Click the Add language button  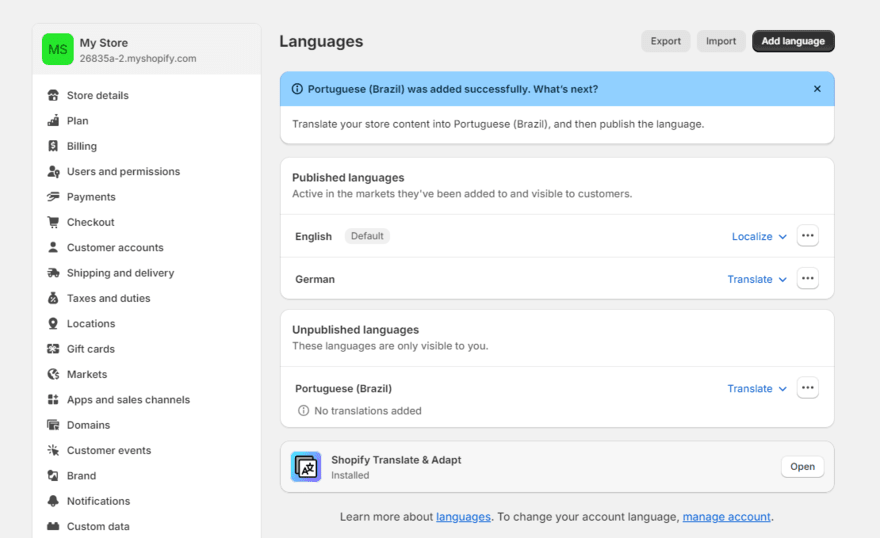(793, 41)
